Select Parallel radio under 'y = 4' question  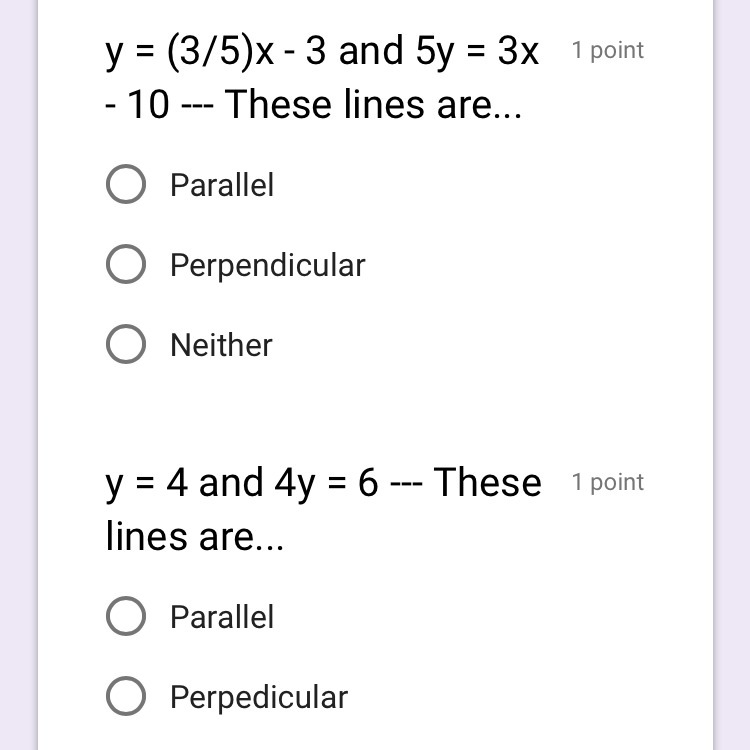[x=126, y=617]
